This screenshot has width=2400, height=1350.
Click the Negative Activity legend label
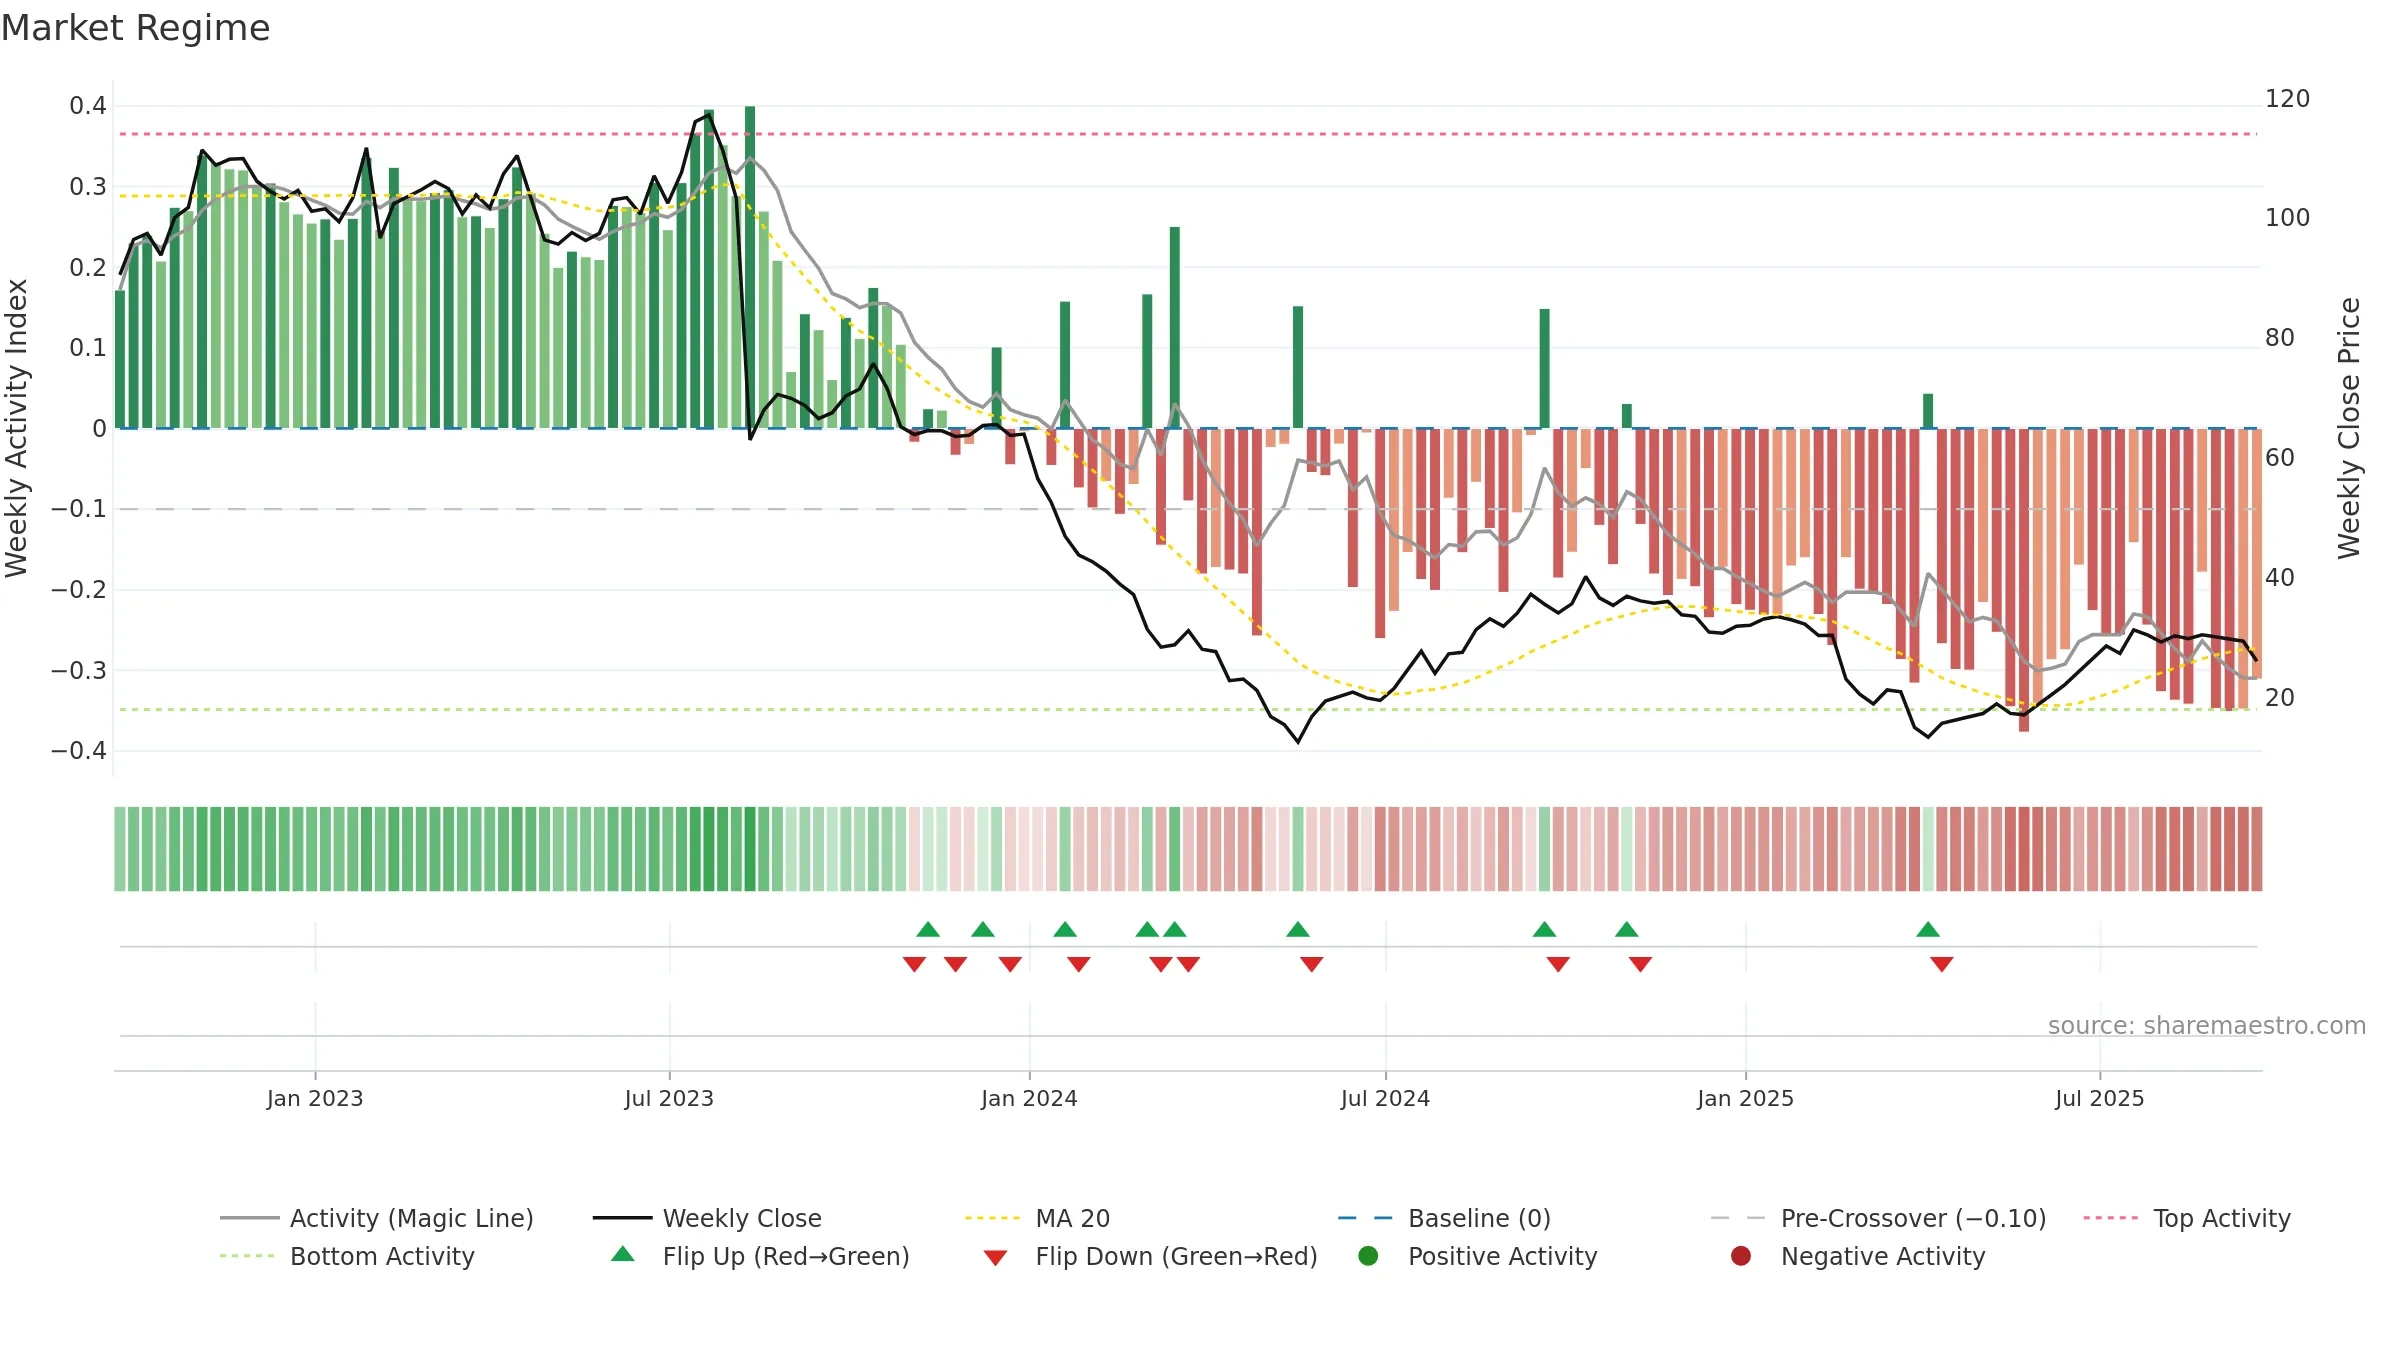click(x=1883, y=1256)
